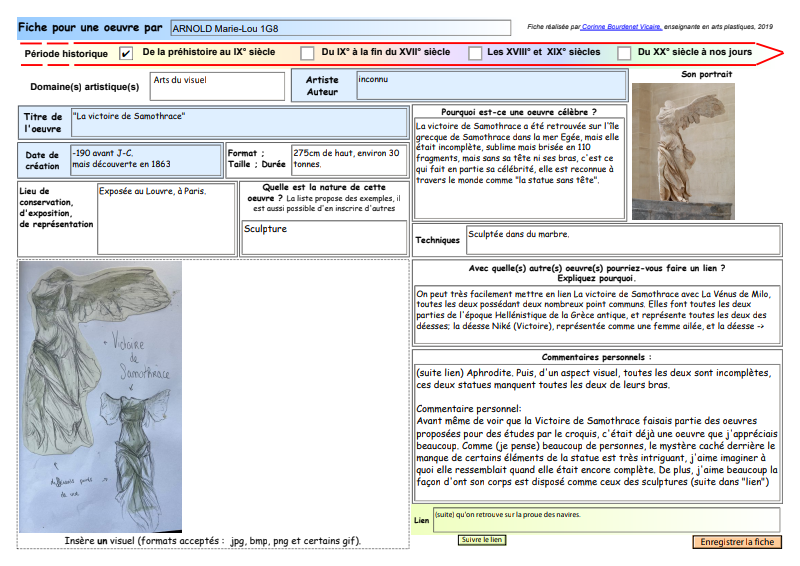Select the pencil sketch of the Victoire de Samothrace
800x566 pixels.
pos(100,397)
